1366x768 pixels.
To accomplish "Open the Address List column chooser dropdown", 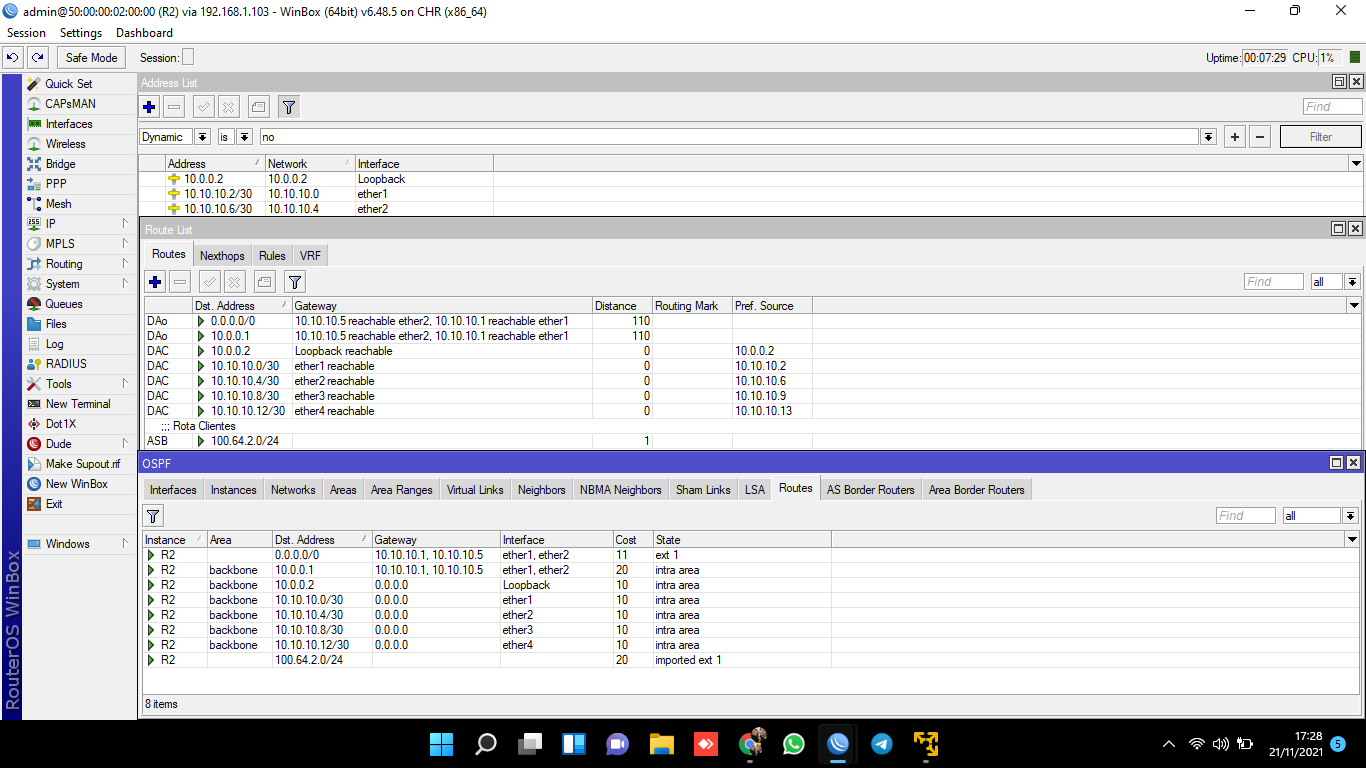I will coord(1356,163).
